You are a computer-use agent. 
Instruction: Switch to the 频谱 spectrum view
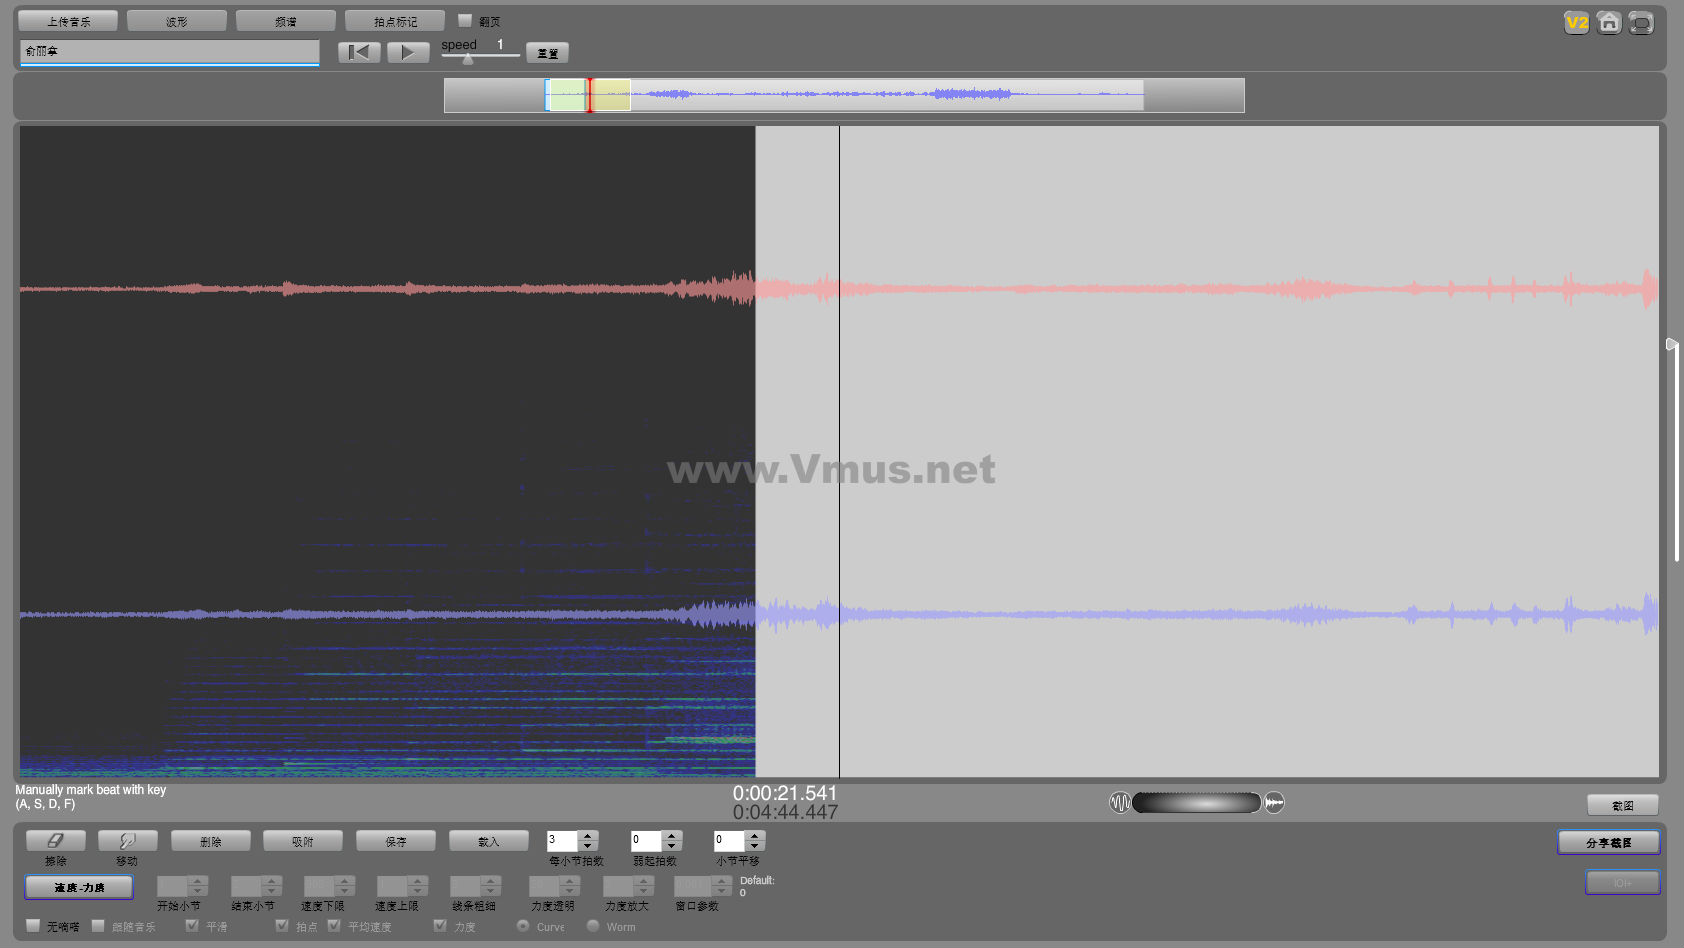pos(286,21)
